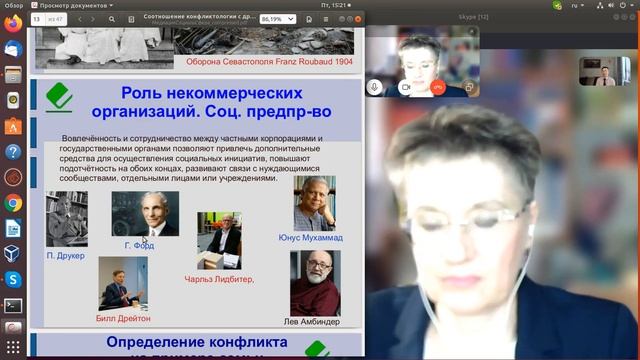Open the ru keyboard layout dropdown
Image resolution: width=640 pixels, height=360 pixels.
tap(577, 5)
